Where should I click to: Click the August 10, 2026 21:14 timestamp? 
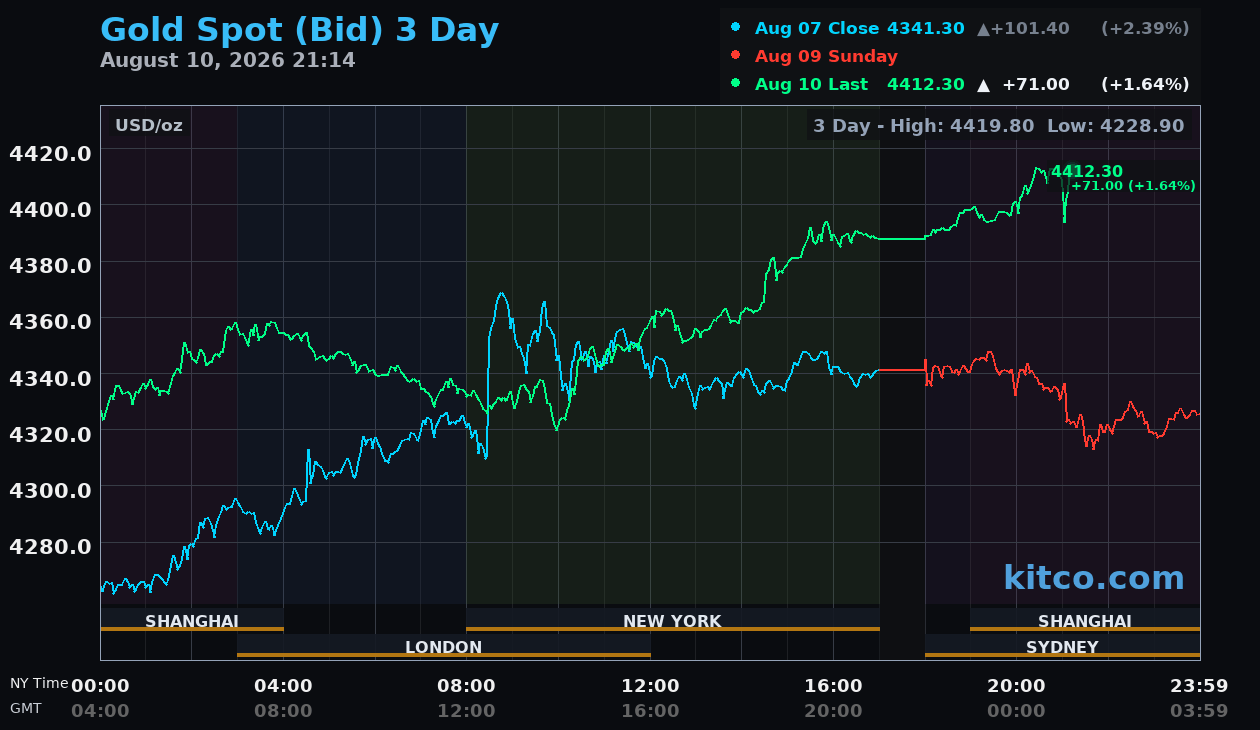(227, 60)
